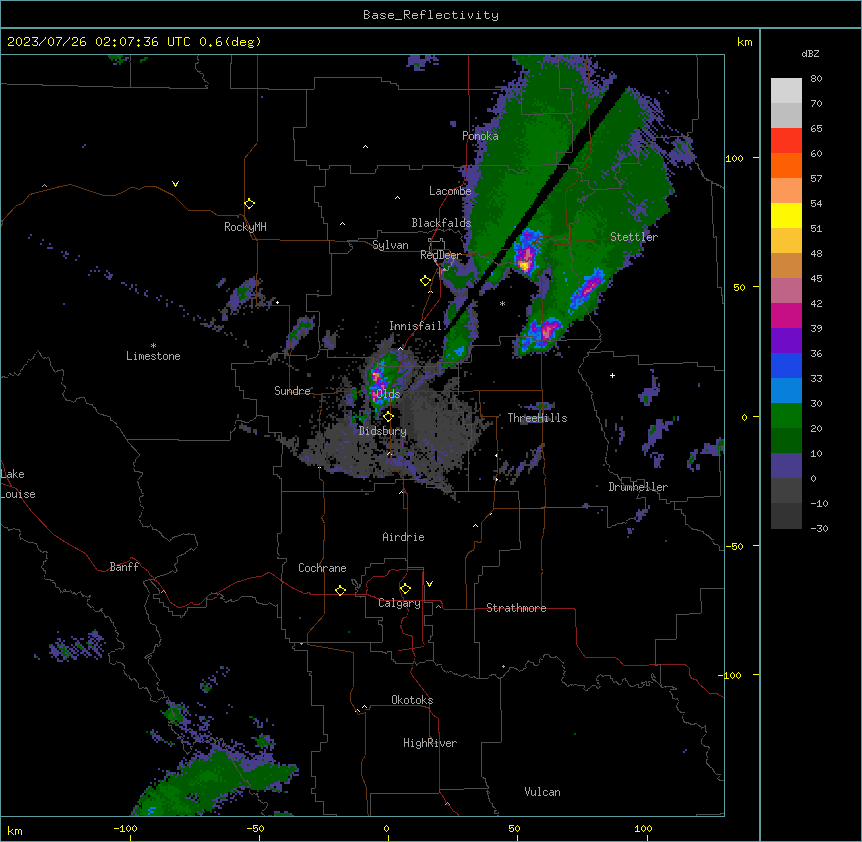Click the yellow diamond marker above RockyMH
862x842 pixels.
coord(249,204)
